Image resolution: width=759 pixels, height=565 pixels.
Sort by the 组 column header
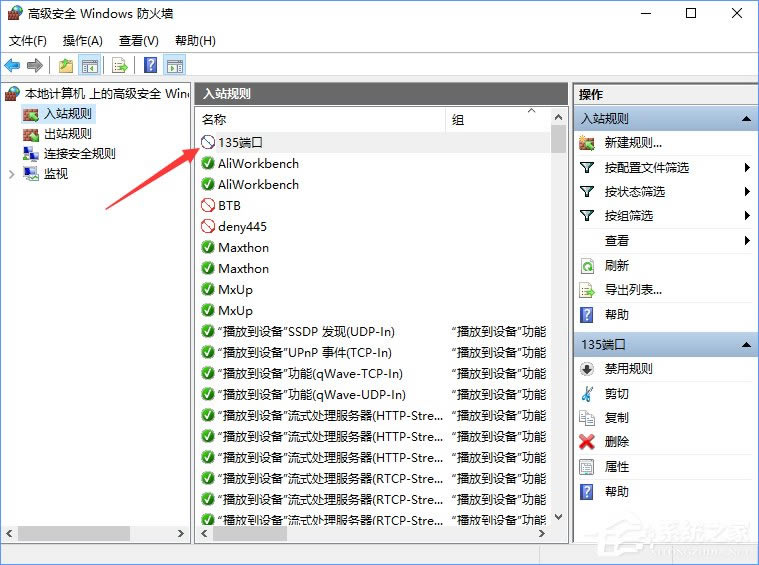tap(498, 119)
